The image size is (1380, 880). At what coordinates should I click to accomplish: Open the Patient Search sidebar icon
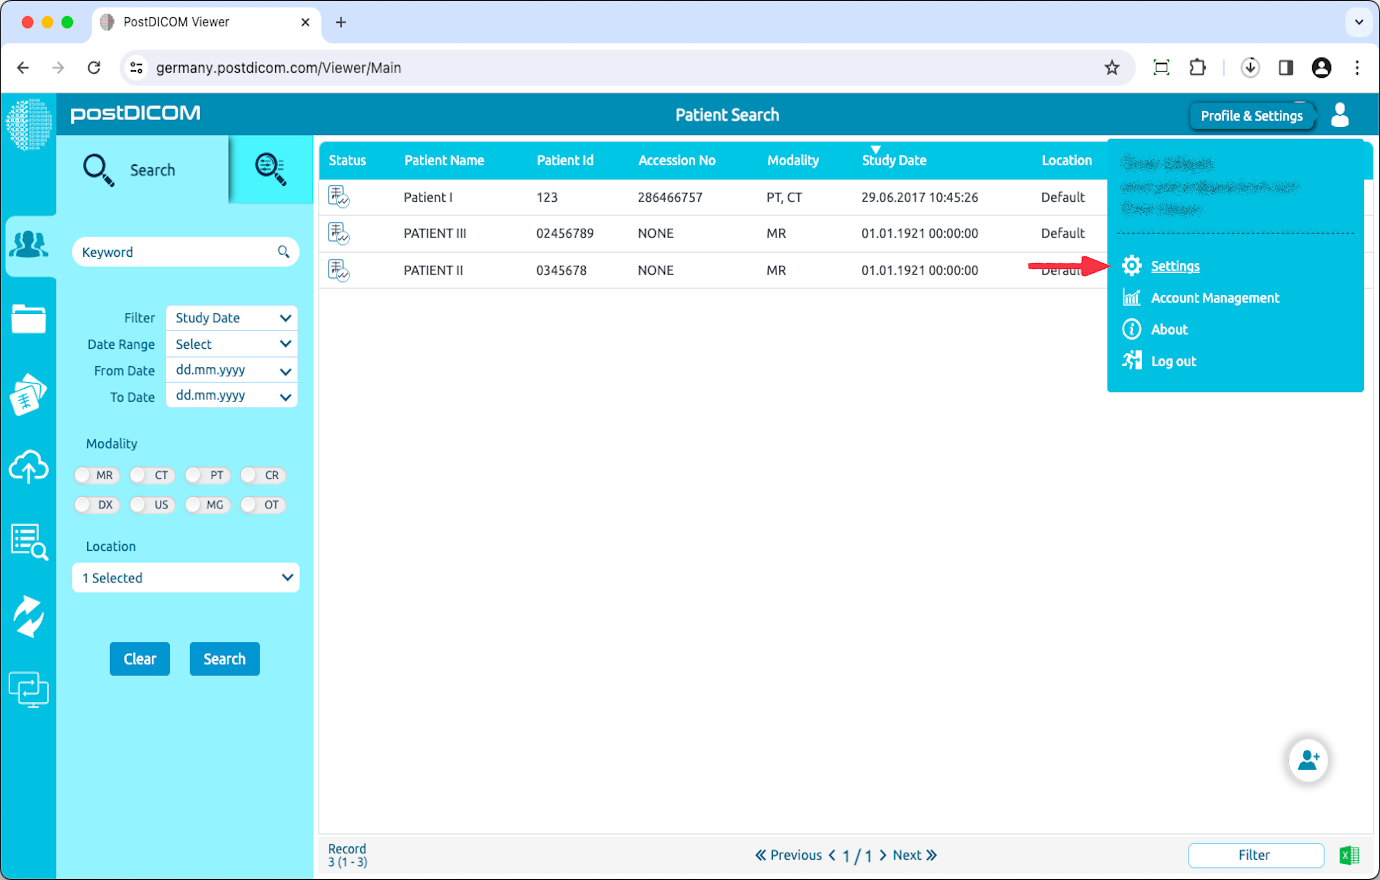pyautogui.click(x=29, y=245)
